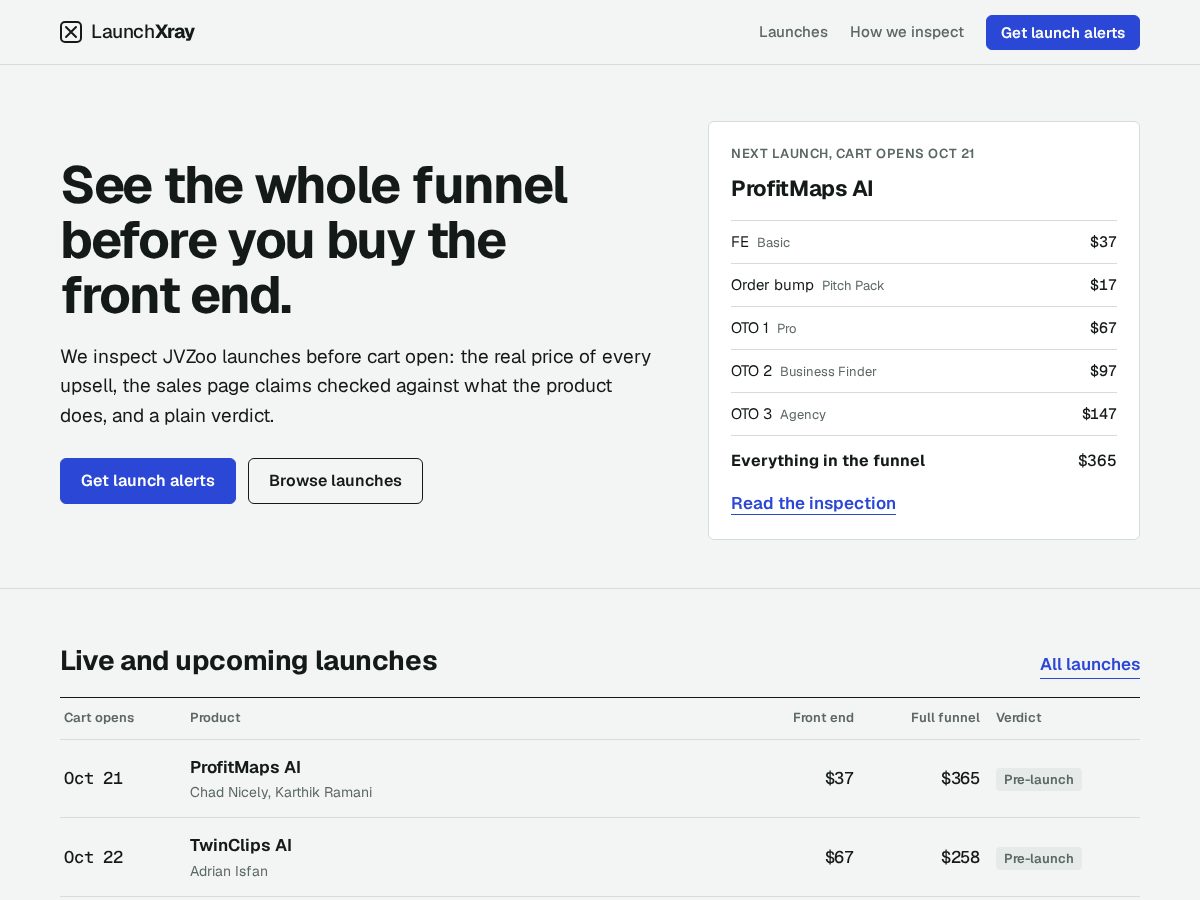The height and width of the screenshot is (900, 1200).
Task: Click the $365 total in the card
Action: (x=1097, y=461)
